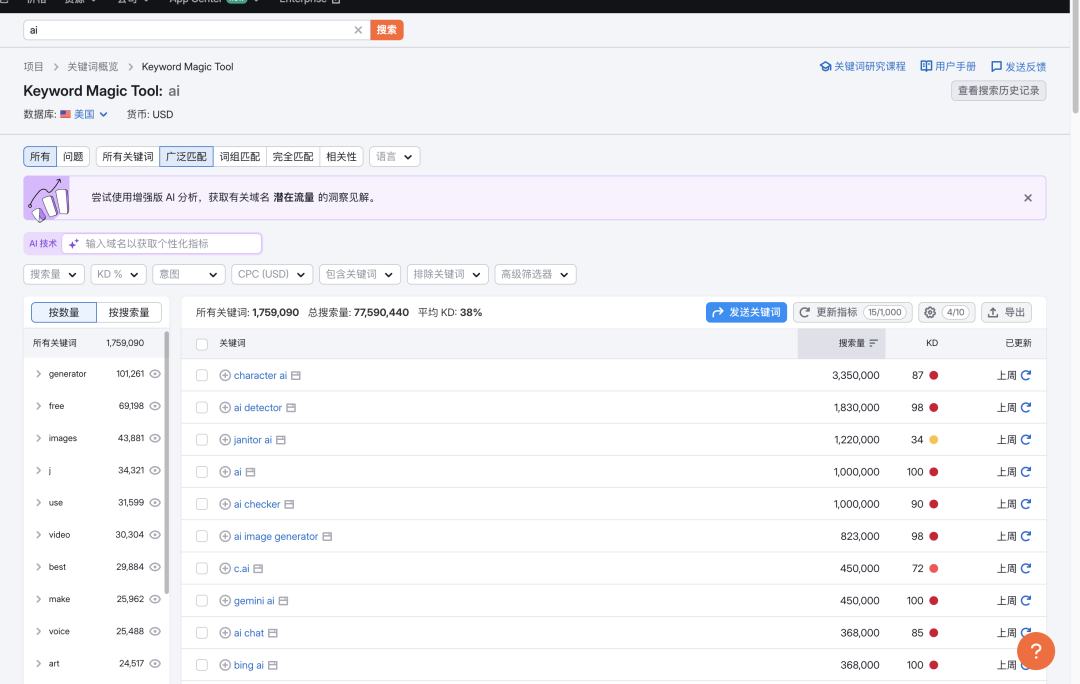Clear the search box with the X icon
This screenshot has width=1080, height=684.
point(358,30)
